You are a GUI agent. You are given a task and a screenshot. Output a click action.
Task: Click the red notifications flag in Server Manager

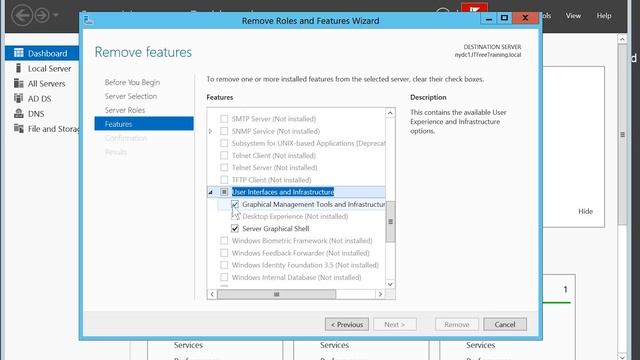[x=474, y=8]
